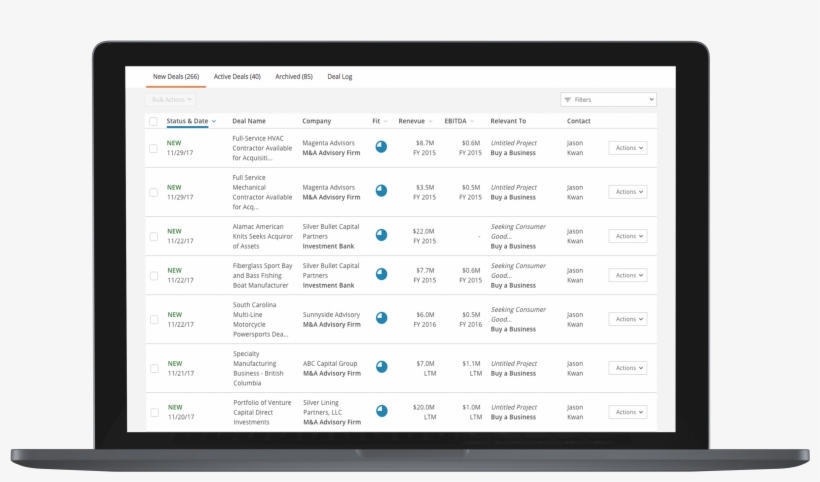This screenshot has height=482, width=820.
Task: Open Actions menu for Fiberglass Sport Bay deal
Action: 628,275
